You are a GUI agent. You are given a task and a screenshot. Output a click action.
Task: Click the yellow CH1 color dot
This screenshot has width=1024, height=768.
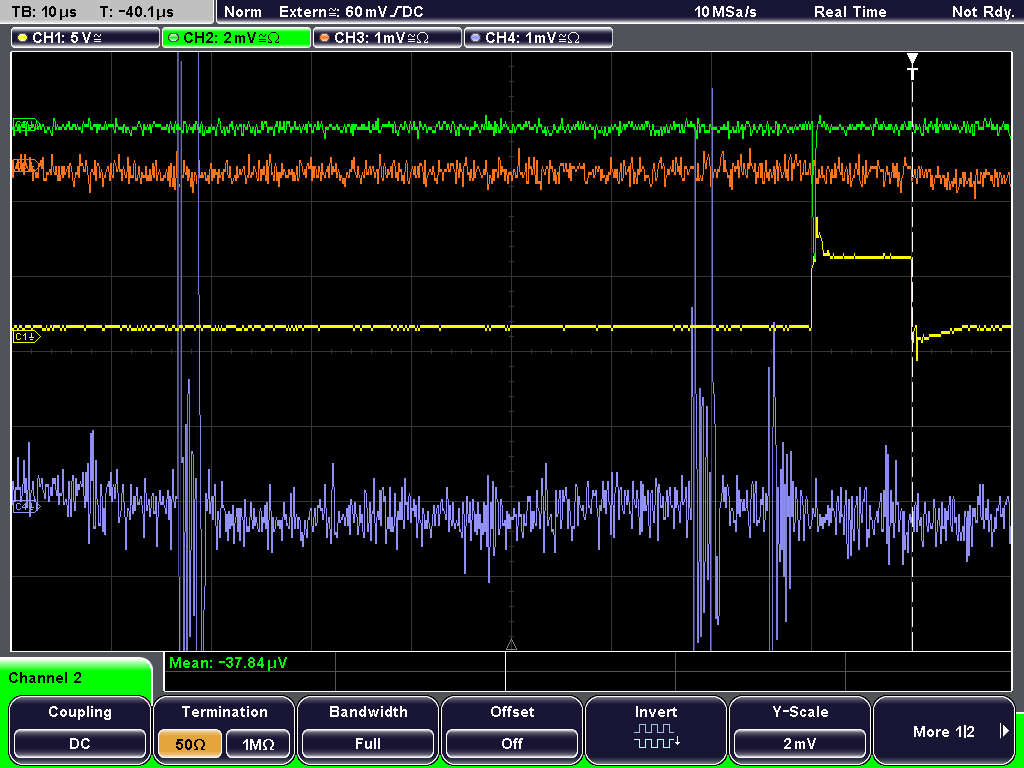coord(23,38)
